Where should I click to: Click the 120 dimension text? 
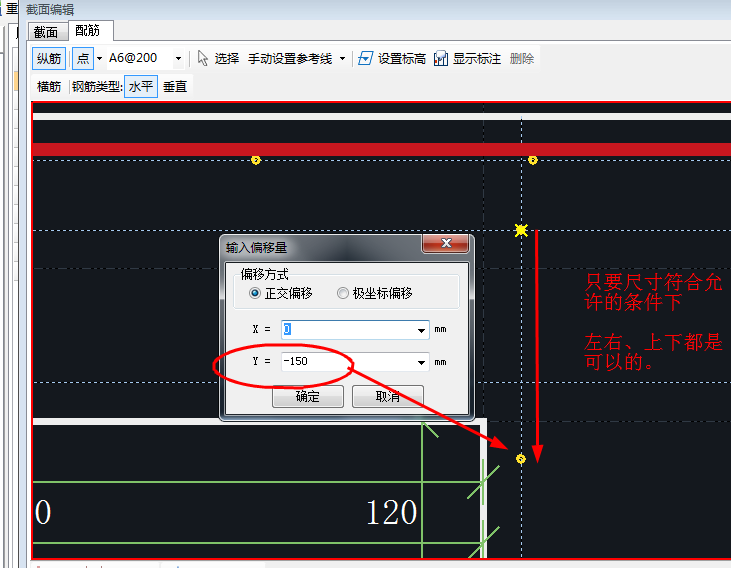point(392,513)
